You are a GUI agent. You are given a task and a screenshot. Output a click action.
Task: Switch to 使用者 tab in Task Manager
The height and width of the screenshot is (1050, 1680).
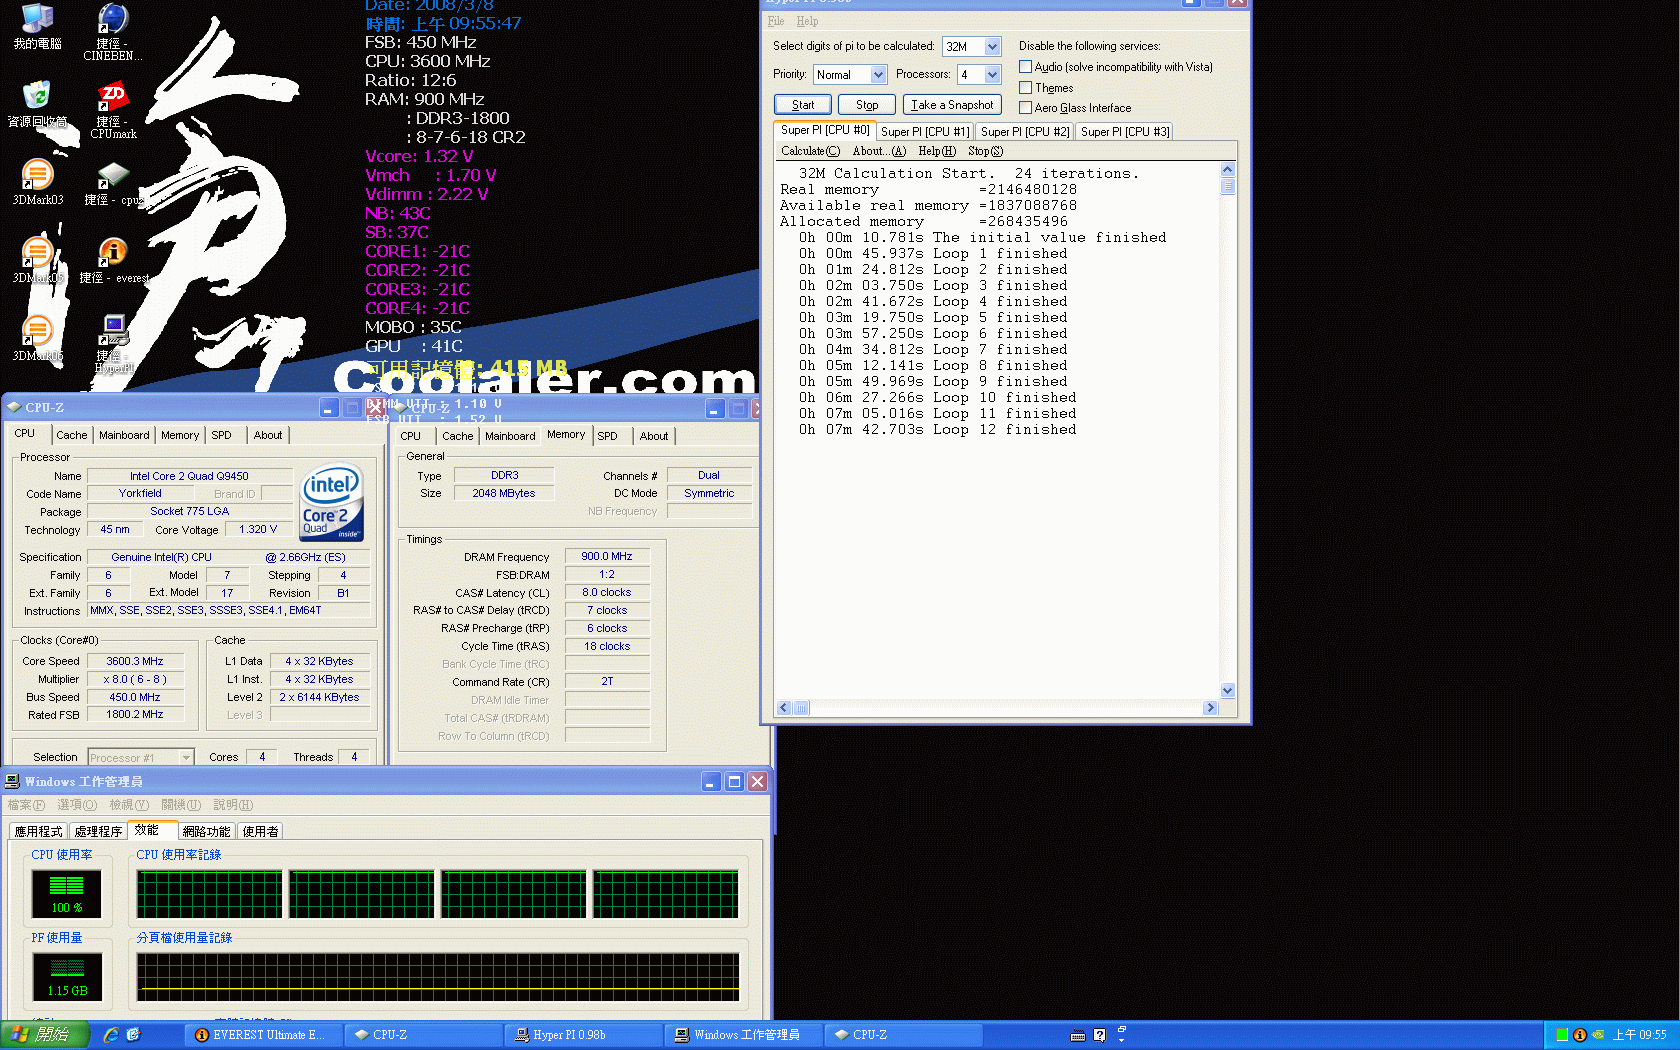[x=260, y=831]
